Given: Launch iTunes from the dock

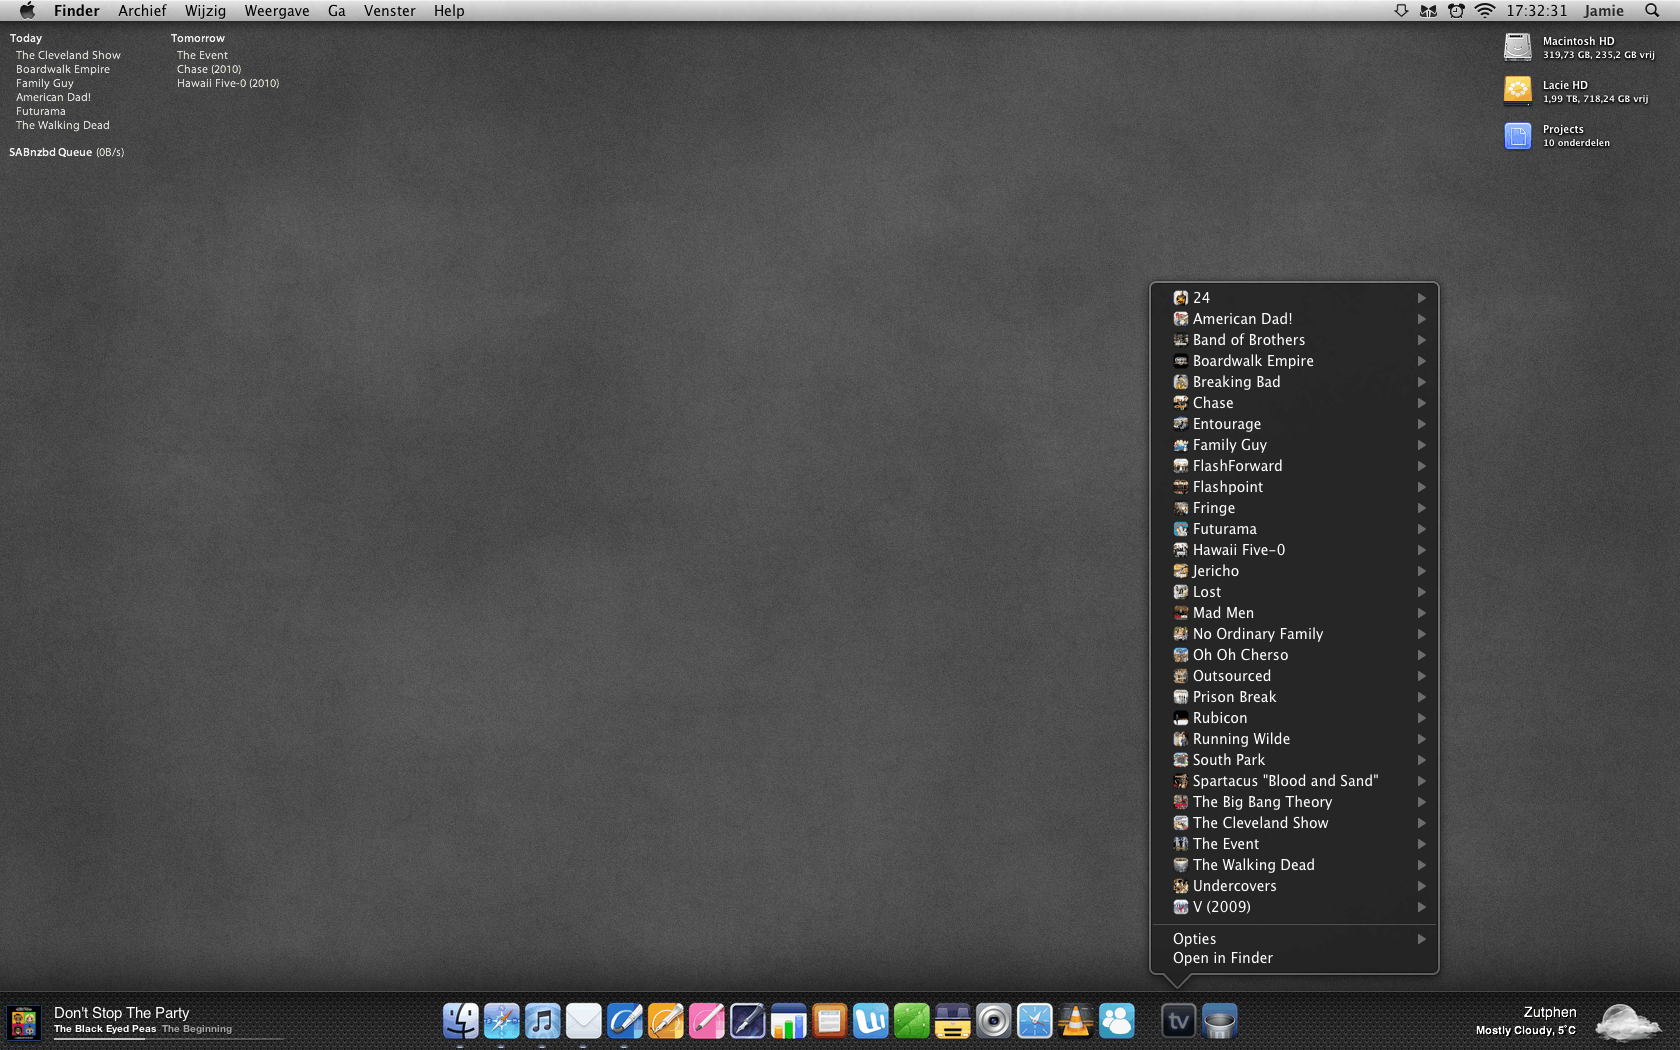Looking at the screenshot, I should 542,1021.
